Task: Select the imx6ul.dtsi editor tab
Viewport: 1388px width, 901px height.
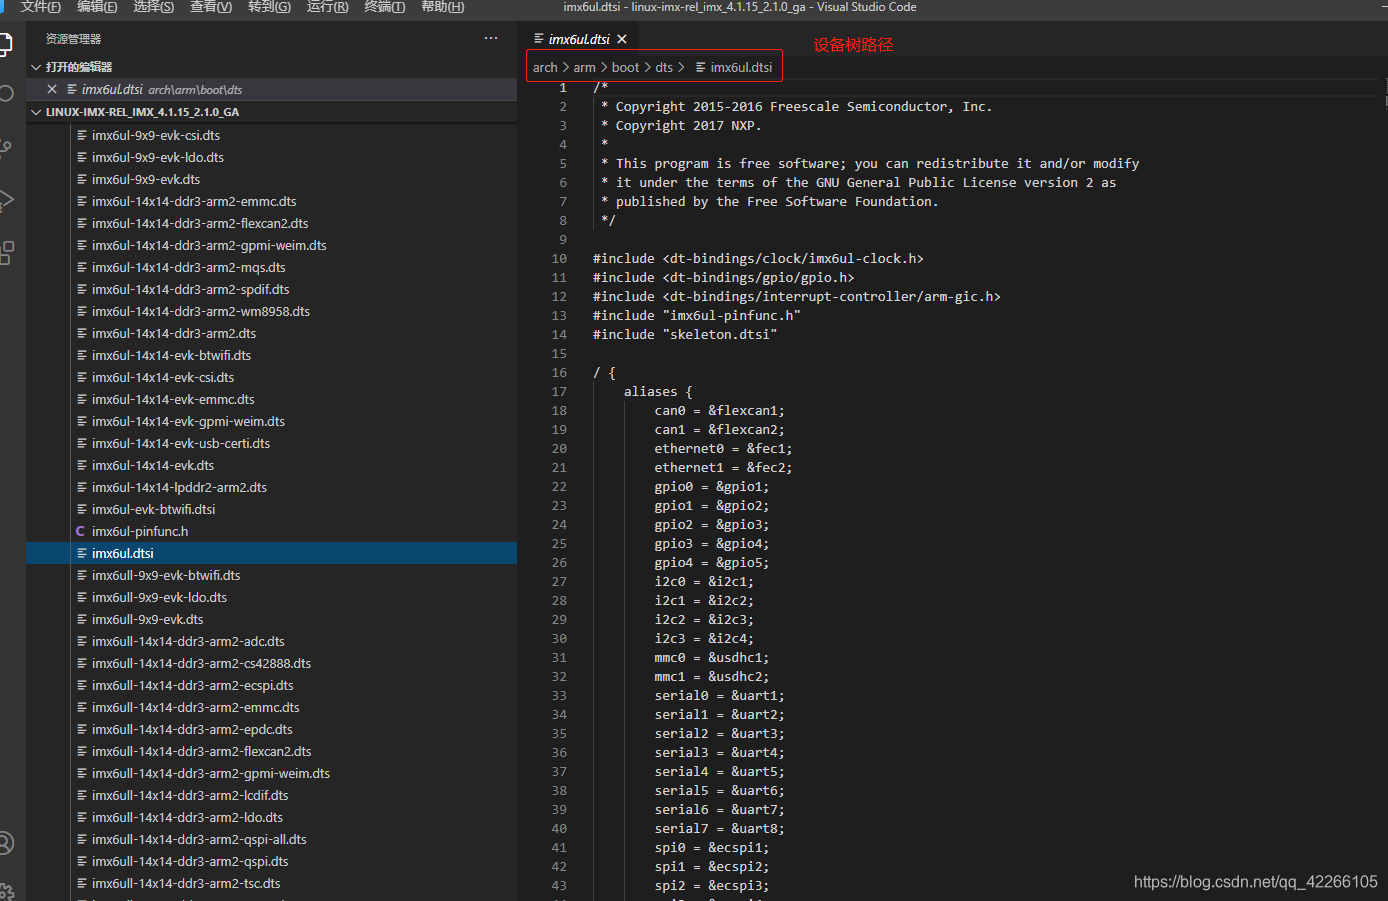Action: [579, 39]
